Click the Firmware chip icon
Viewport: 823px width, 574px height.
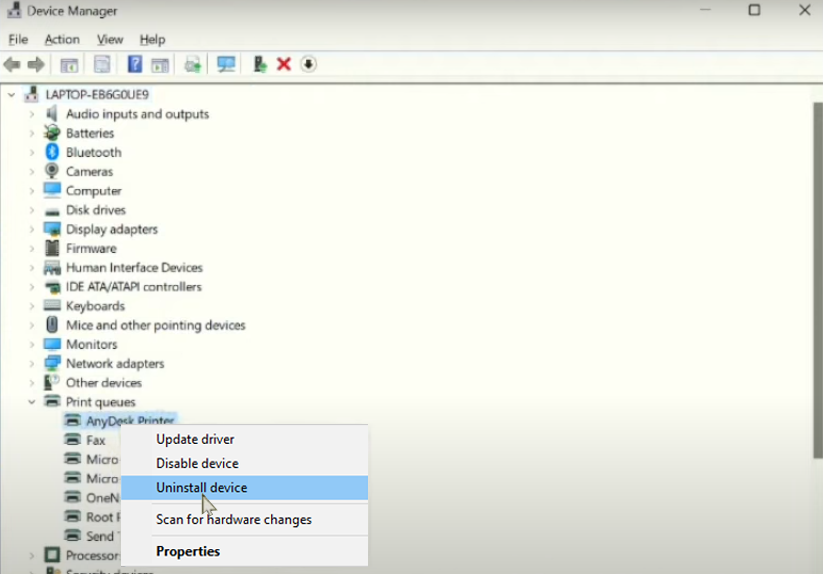tap(52, 248)
